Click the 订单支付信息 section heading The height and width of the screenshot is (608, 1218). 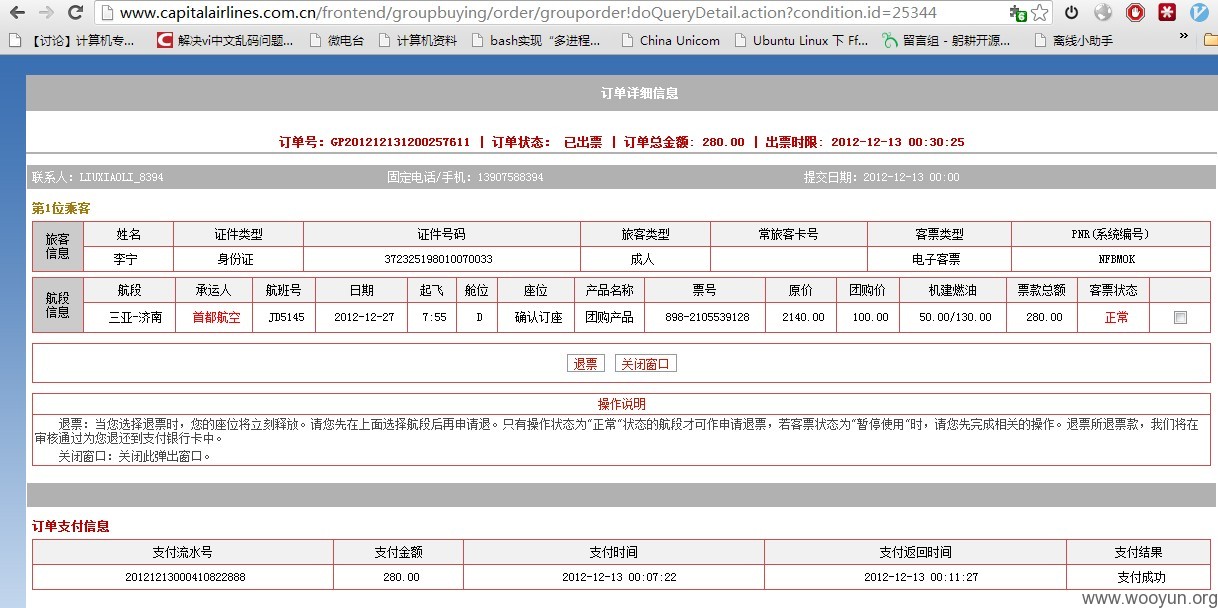71,526
